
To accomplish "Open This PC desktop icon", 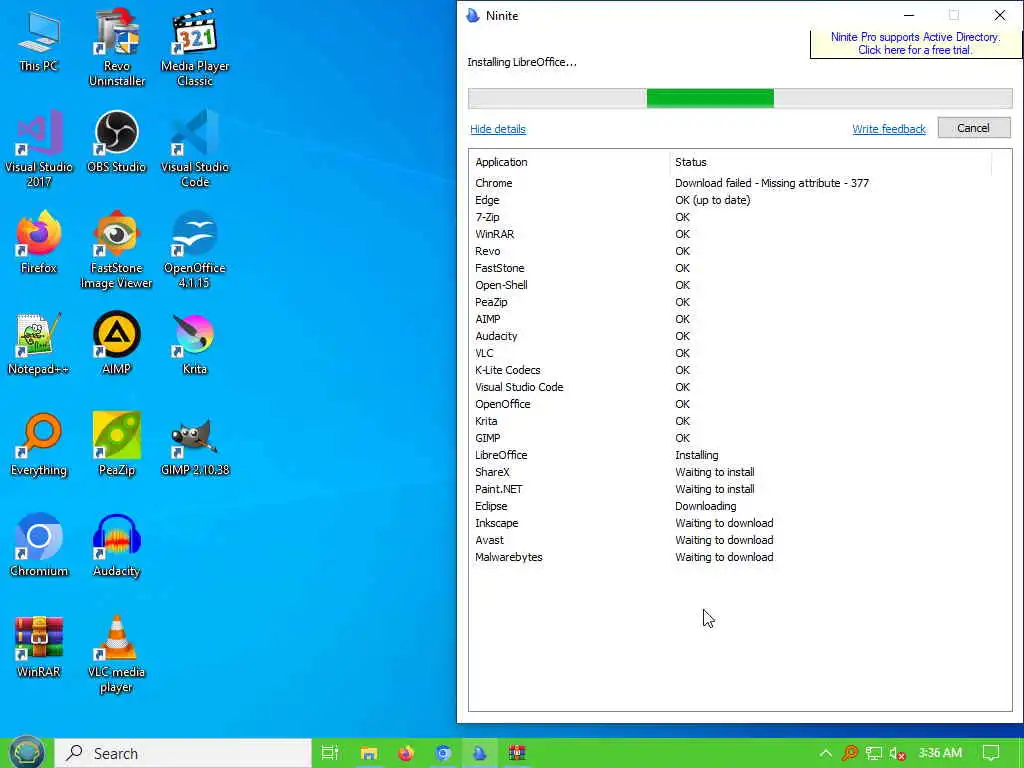I will (x=39, y=40).
